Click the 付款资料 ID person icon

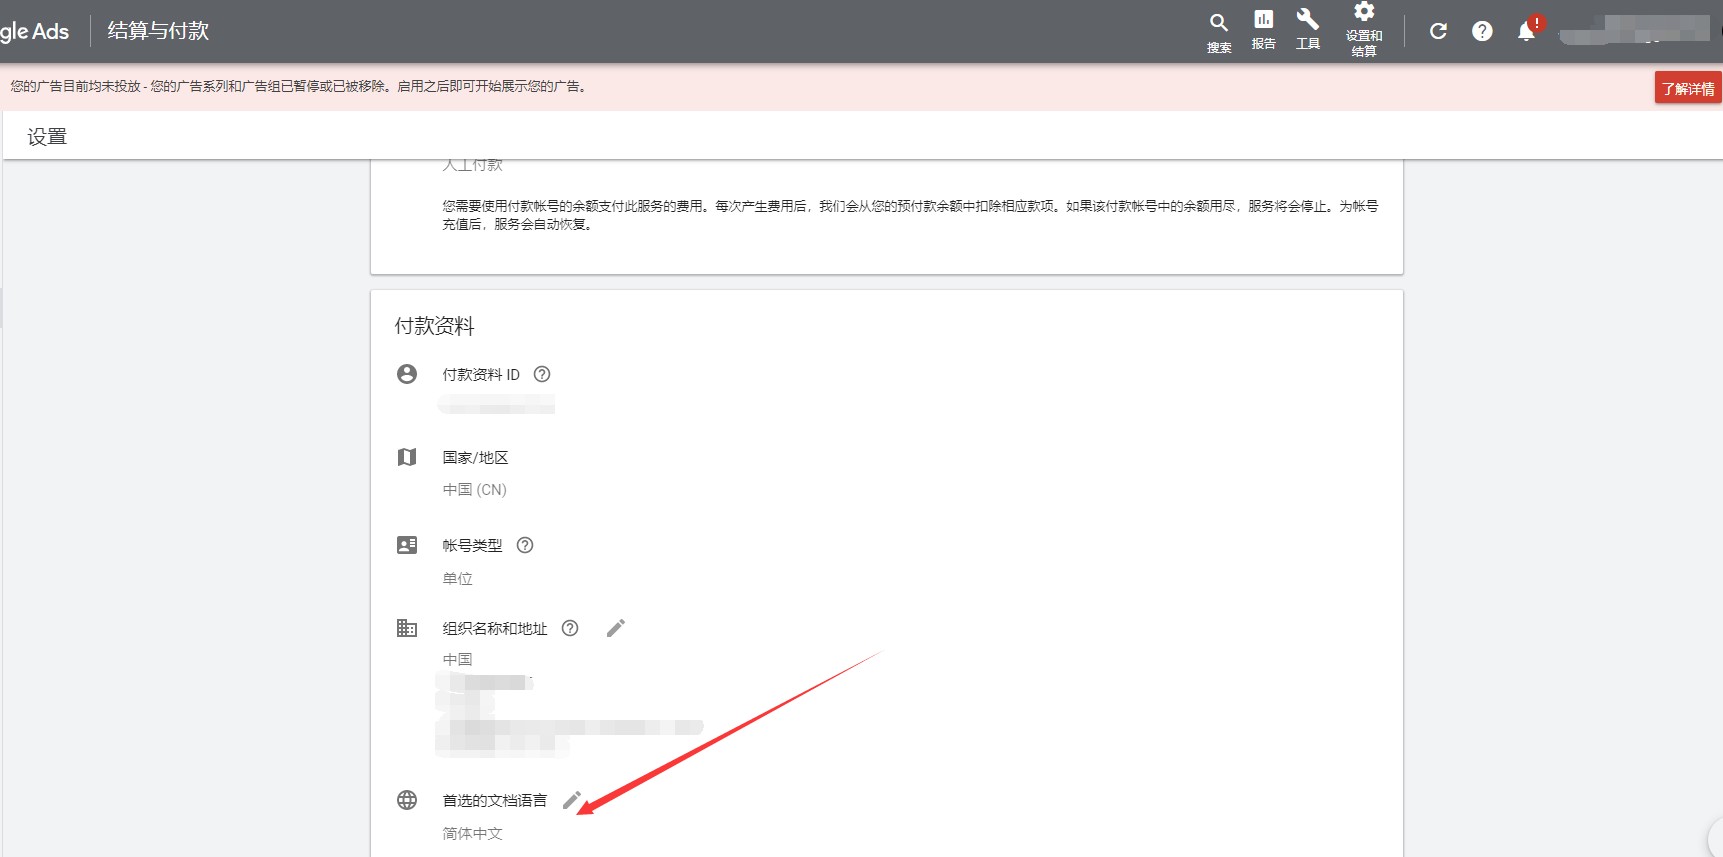pos(407,374)
